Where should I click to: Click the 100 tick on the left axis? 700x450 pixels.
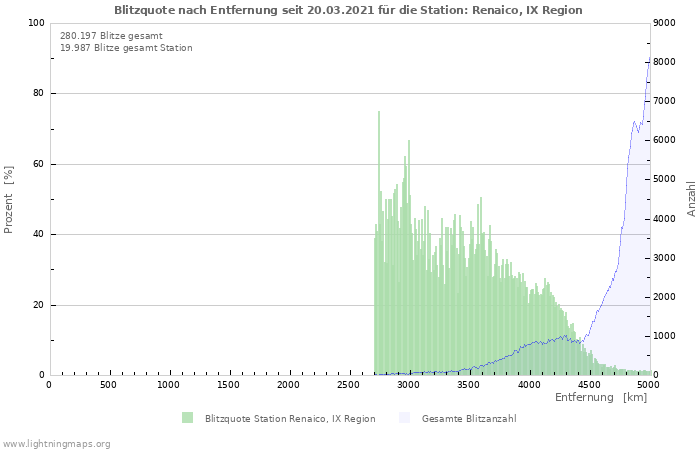point(36,23)
